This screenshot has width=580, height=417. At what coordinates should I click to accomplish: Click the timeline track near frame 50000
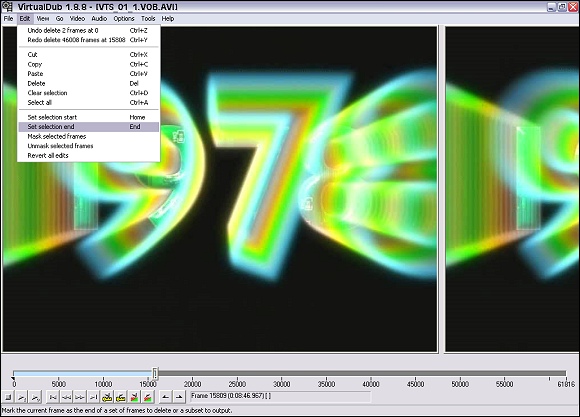tap(461, 373)
